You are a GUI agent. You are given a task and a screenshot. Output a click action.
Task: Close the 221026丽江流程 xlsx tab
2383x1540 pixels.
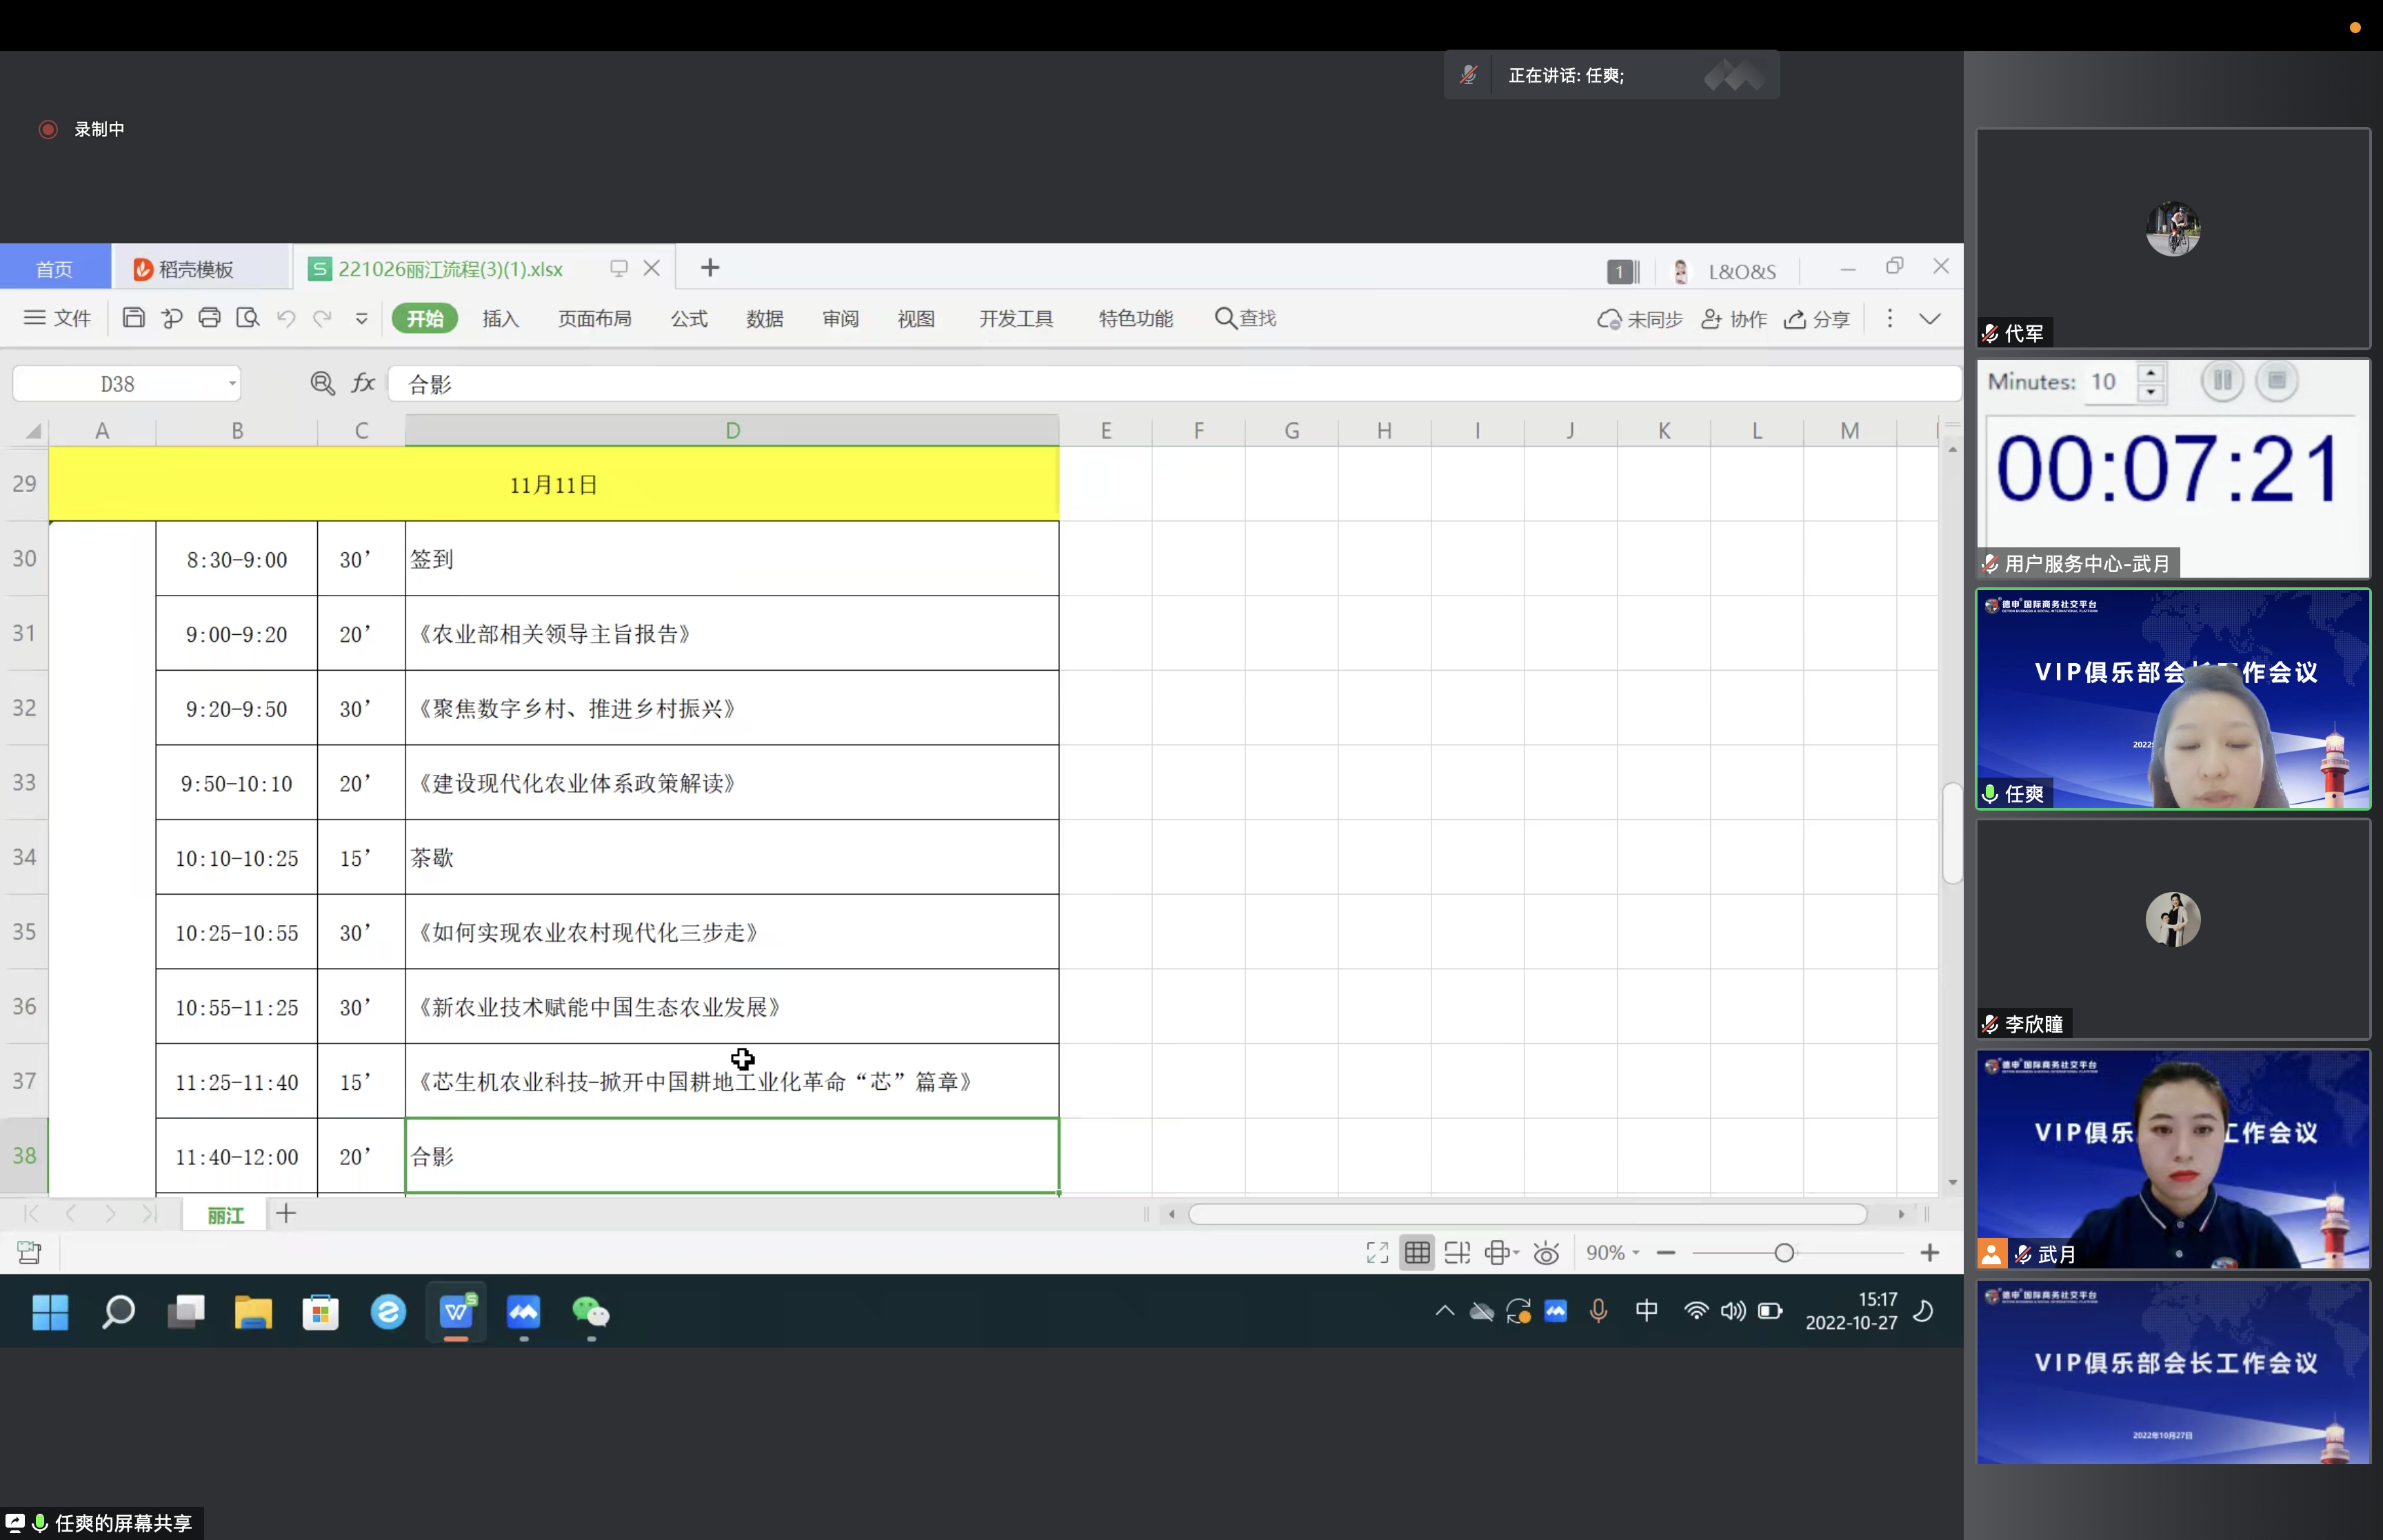pos(652,268)
